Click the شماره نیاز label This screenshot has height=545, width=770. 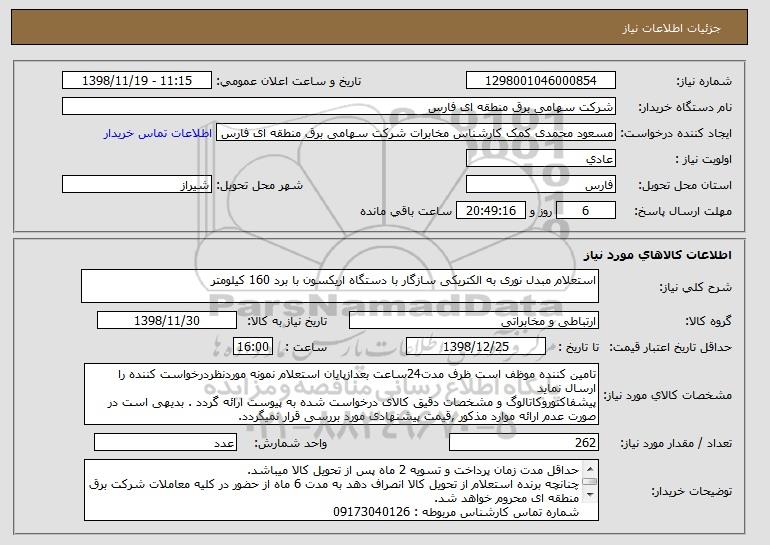[704, 82]
